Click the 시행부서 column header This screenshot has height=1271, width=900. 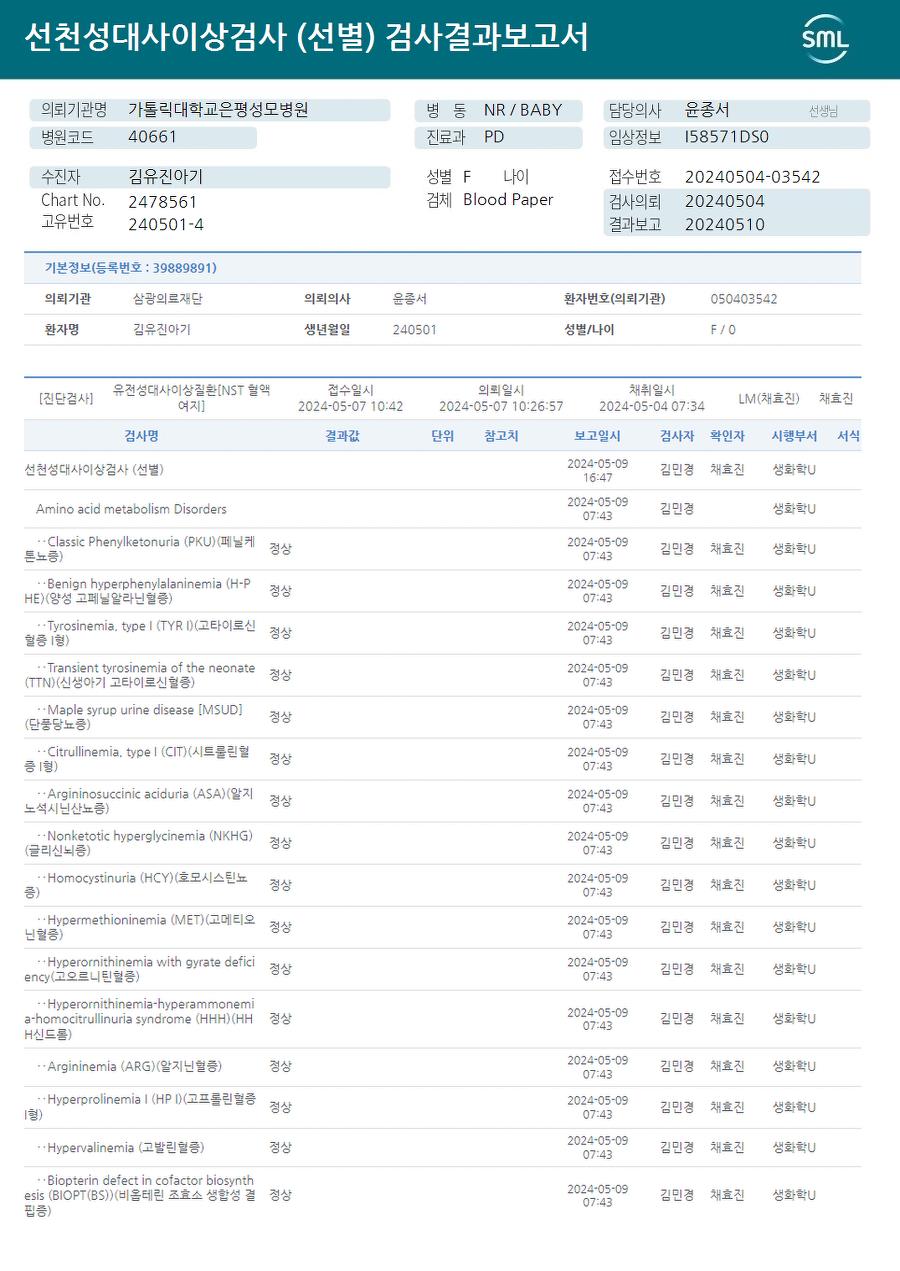pos(794,436)
